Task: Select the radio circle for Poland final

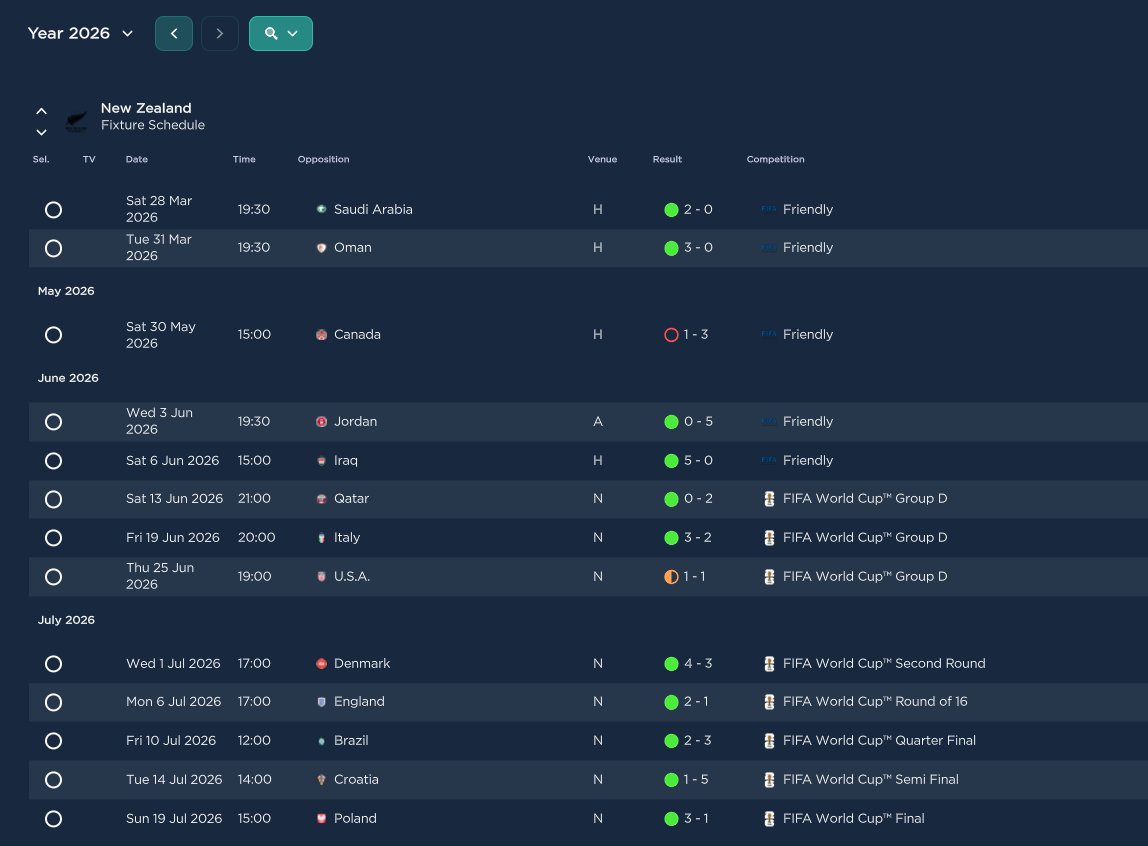Action: tap(53, 819)
